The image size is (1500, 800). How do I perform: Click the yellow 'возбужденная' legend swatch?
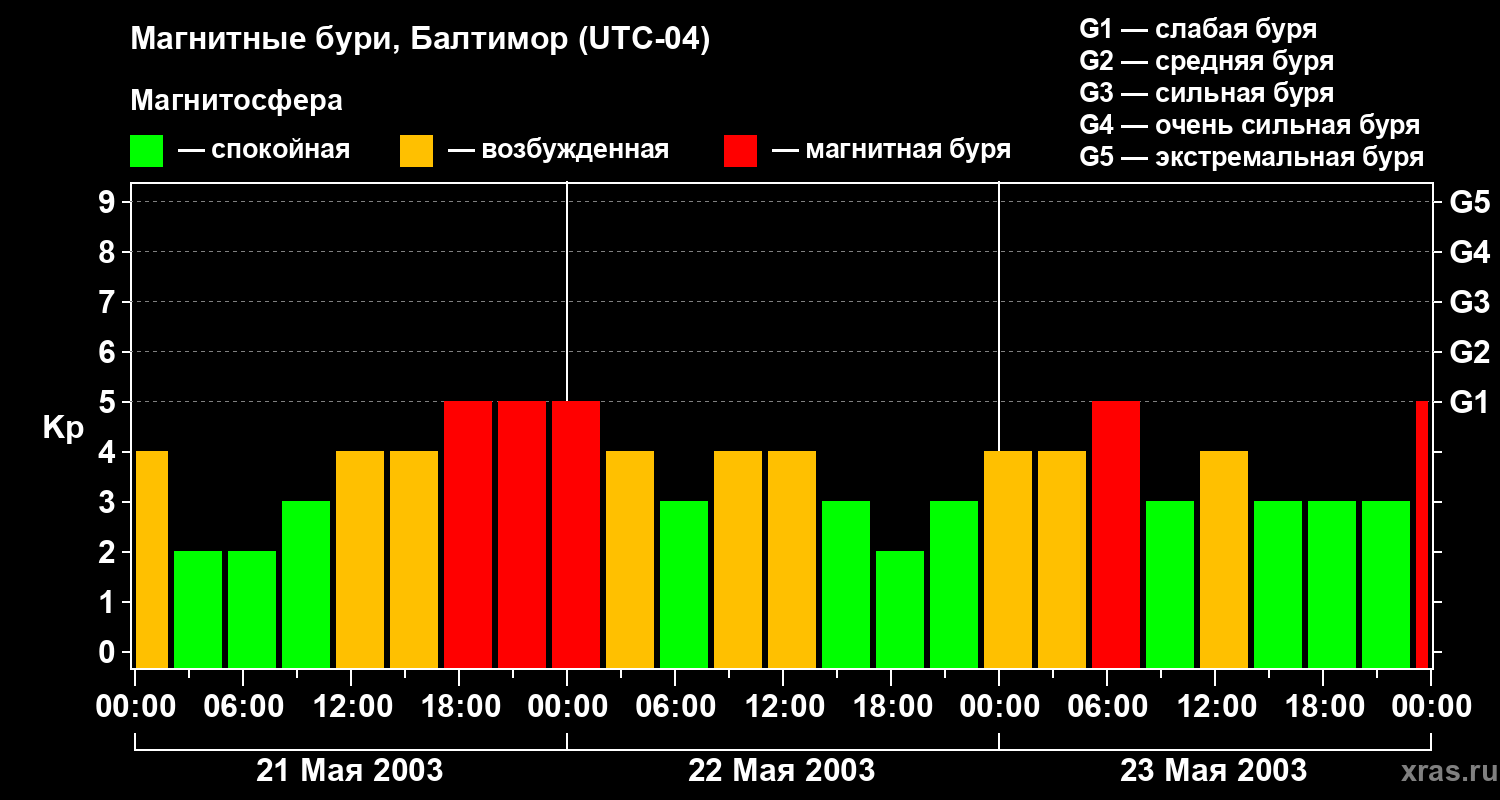pyautogui.click(x=416, y=151)
